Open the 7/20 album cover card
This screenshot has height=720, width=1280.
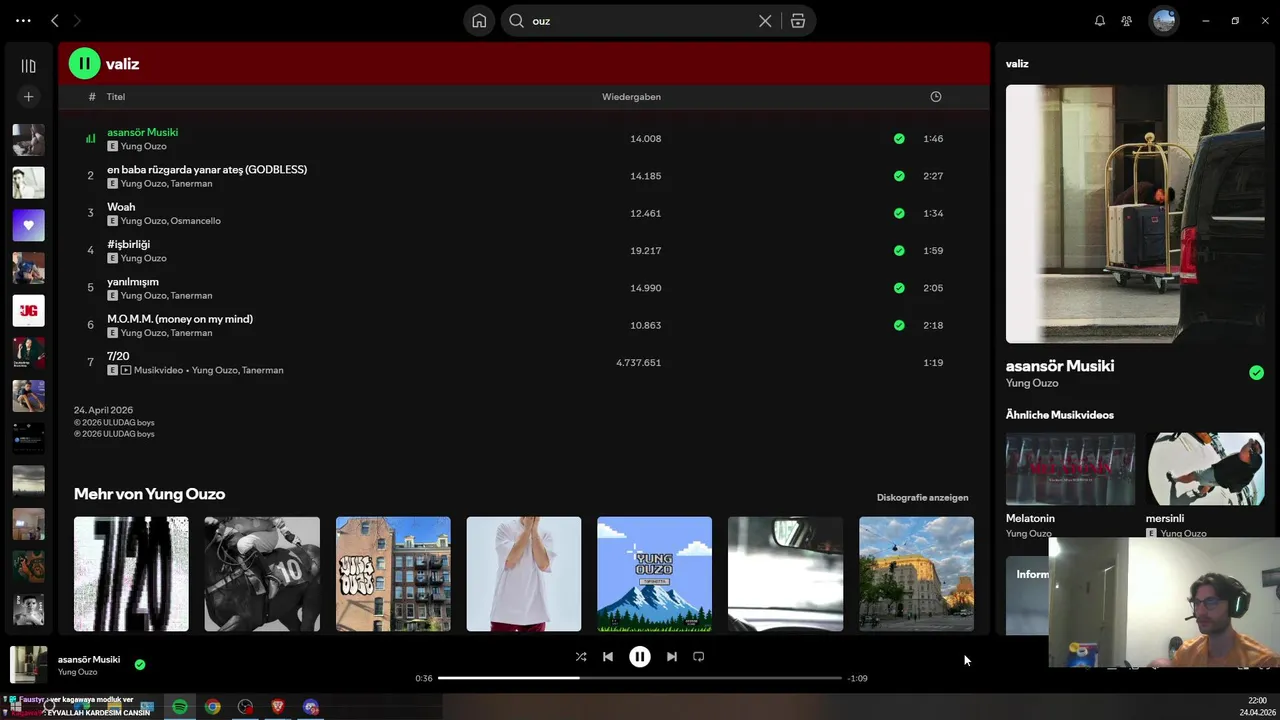pos(131,574)
